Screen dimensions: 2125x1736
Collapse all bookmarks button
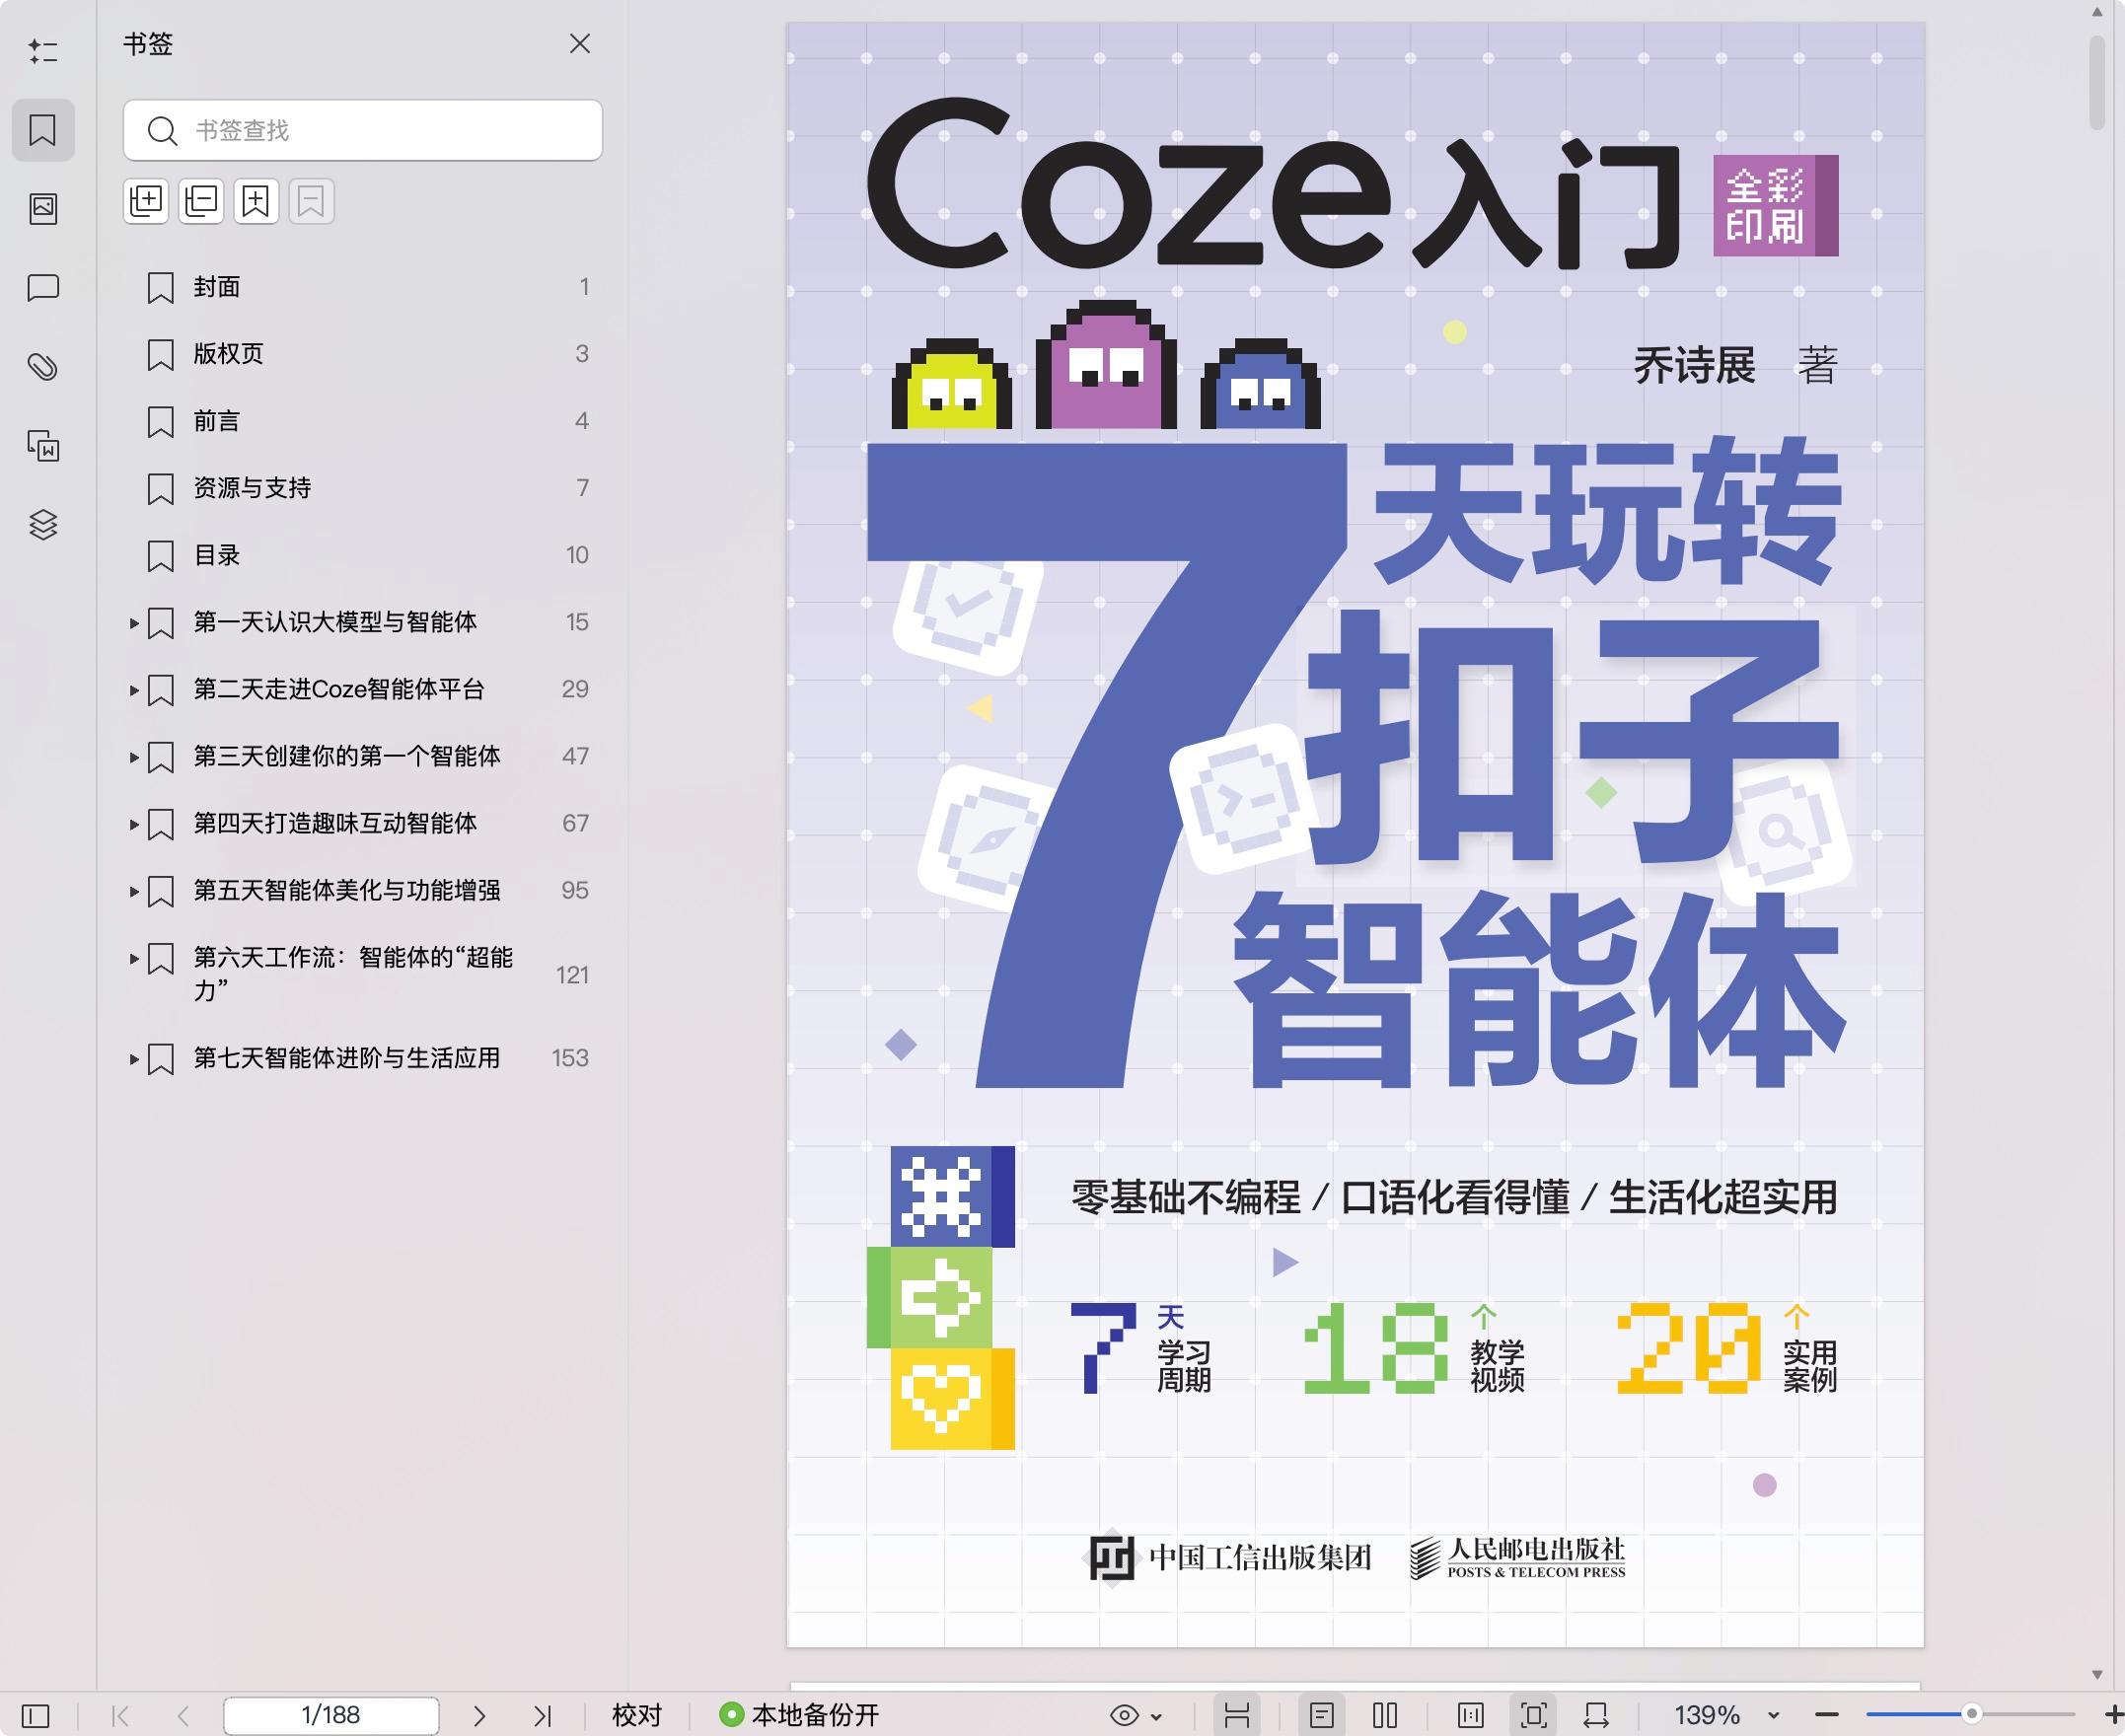tap(201, 201)
